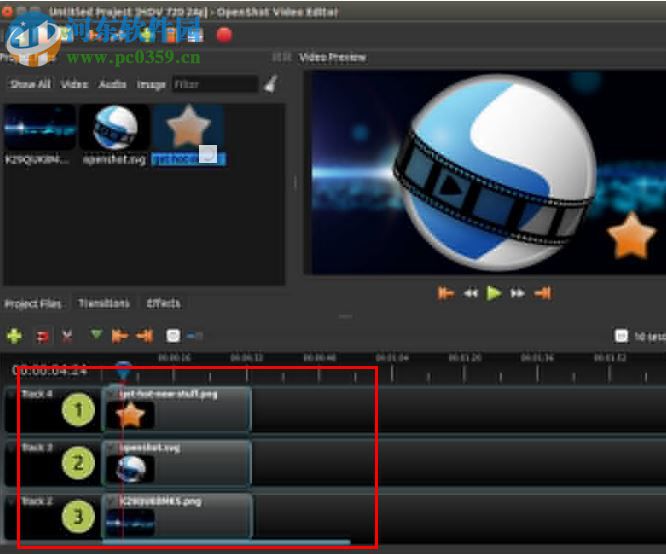The image size is (666, 554).
Task: Select the razor scissors tool
Action: click(67, 336)
